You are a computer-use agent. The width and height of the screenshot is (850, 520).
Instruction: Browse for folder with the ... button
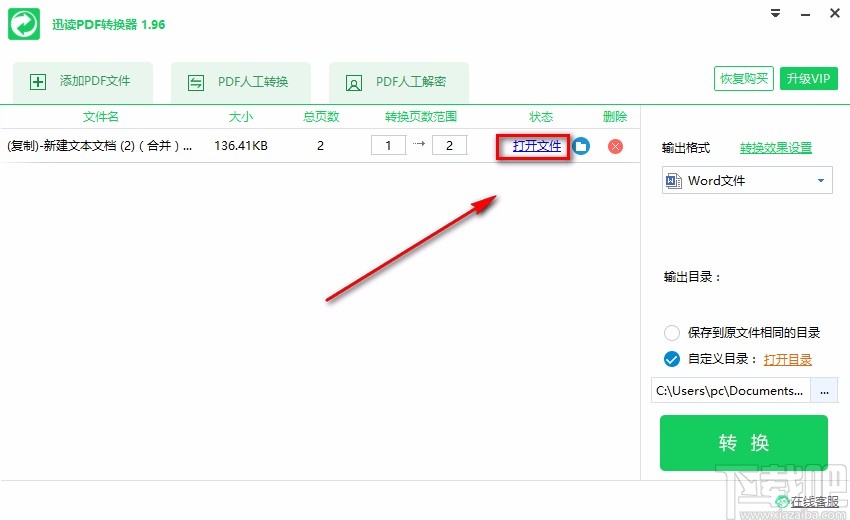(x=825, y=391)
